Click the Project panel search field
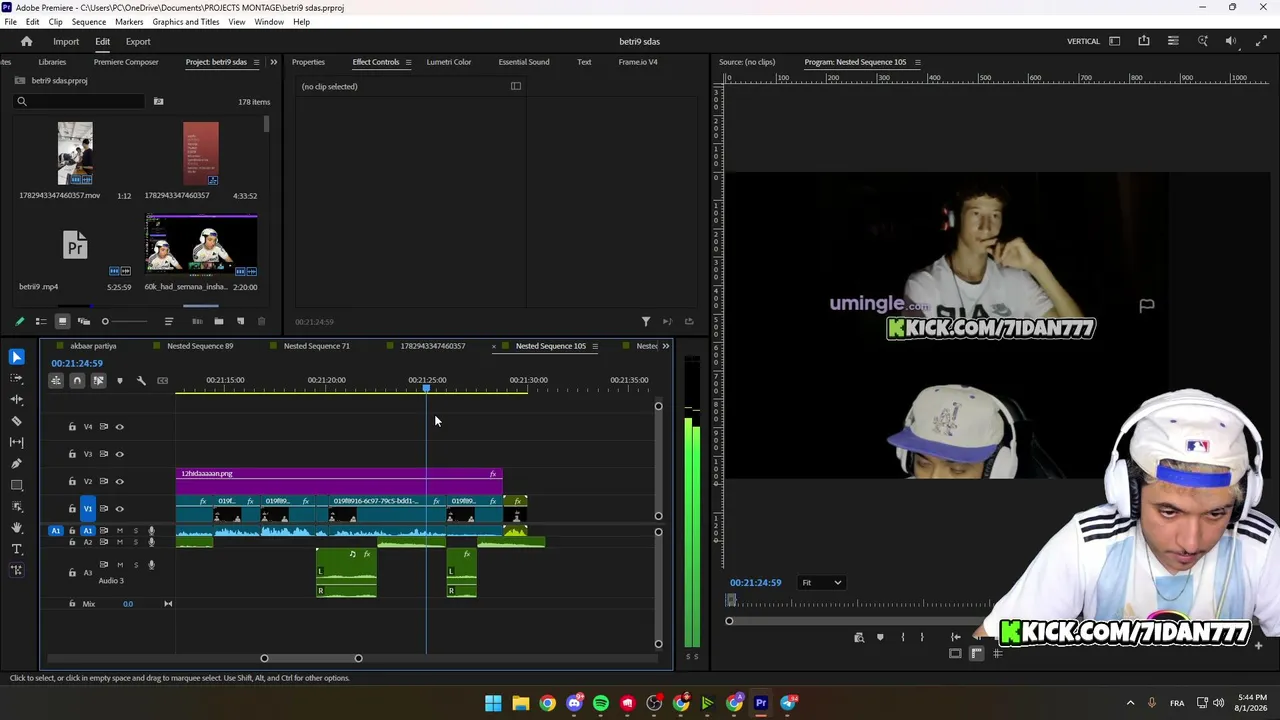Viewport: 1280px width, 720px height. coord(80,101)
